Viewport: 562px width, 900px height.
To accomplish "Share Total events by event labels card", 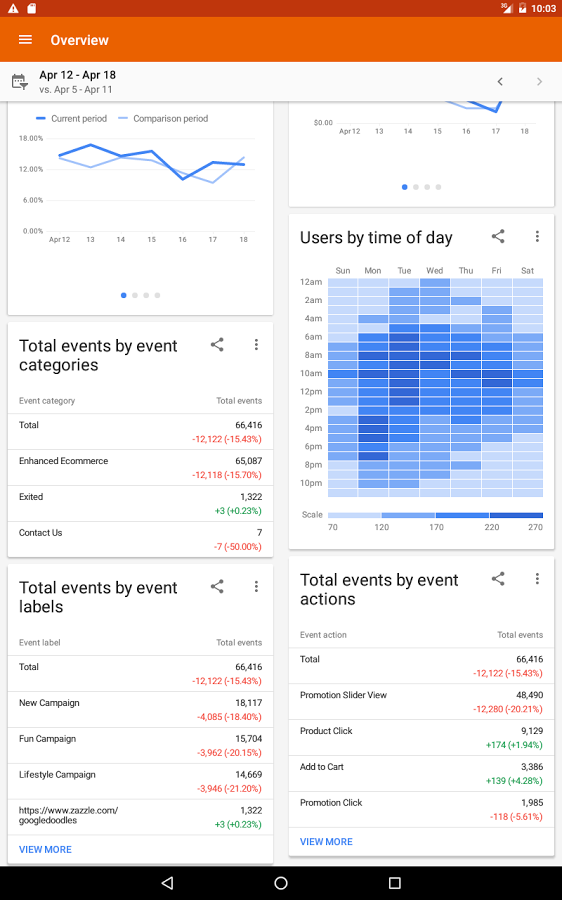I will click(217, 587).
